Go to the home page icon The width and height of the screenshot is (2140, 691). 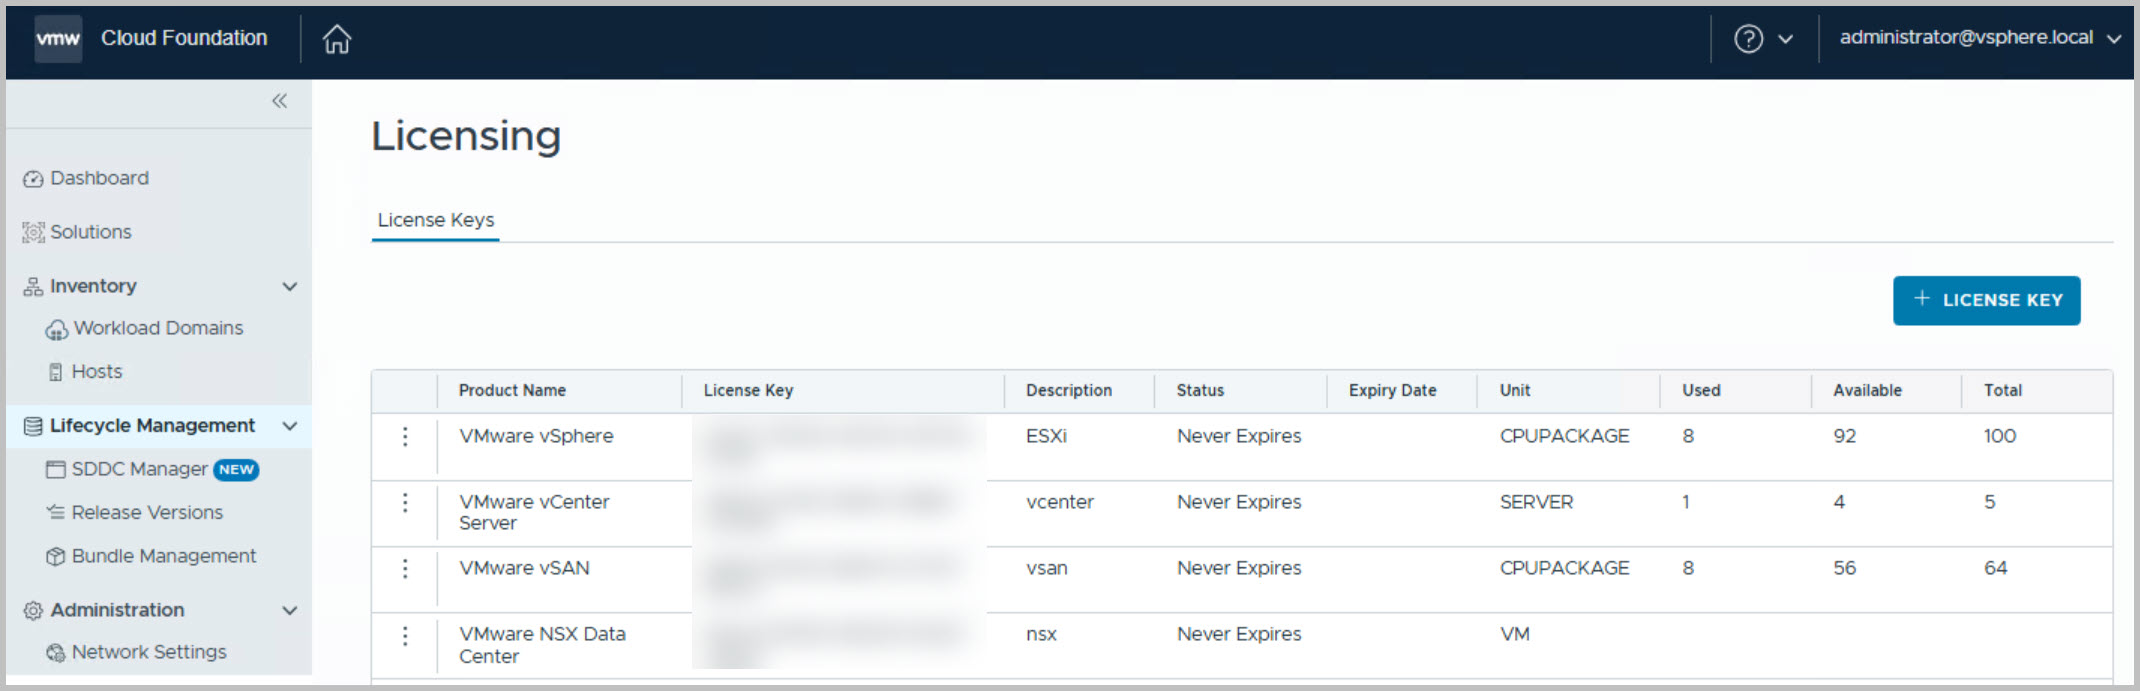coord(337,39)
